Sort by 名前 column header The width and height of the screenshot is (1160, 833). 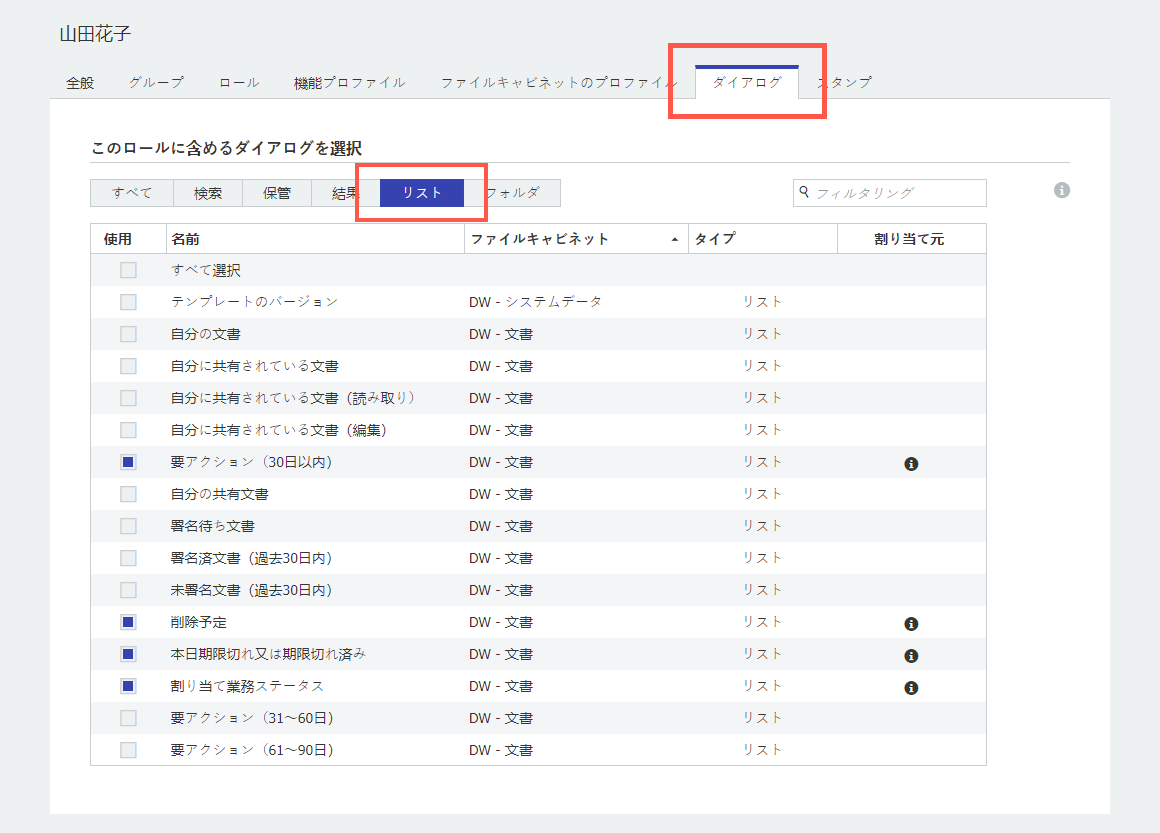coord(316,239)
